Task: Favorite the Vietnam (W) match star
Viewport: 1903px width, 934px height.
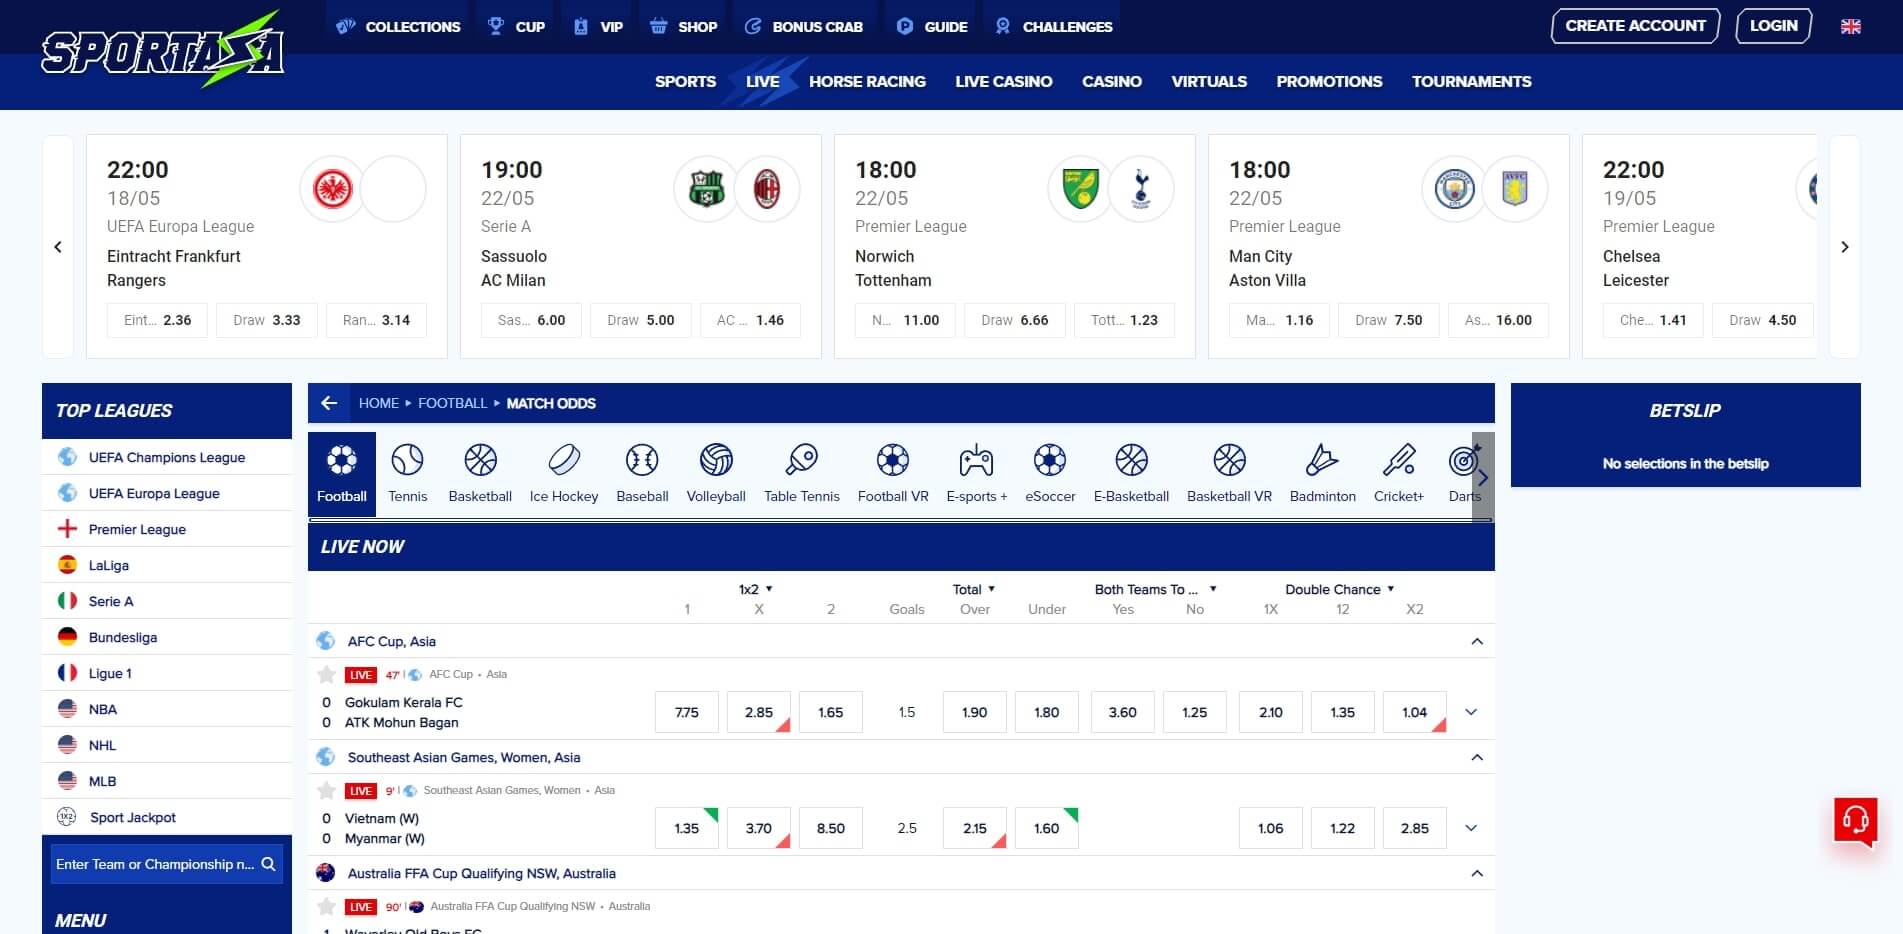Action: click(x=326, y=790)
